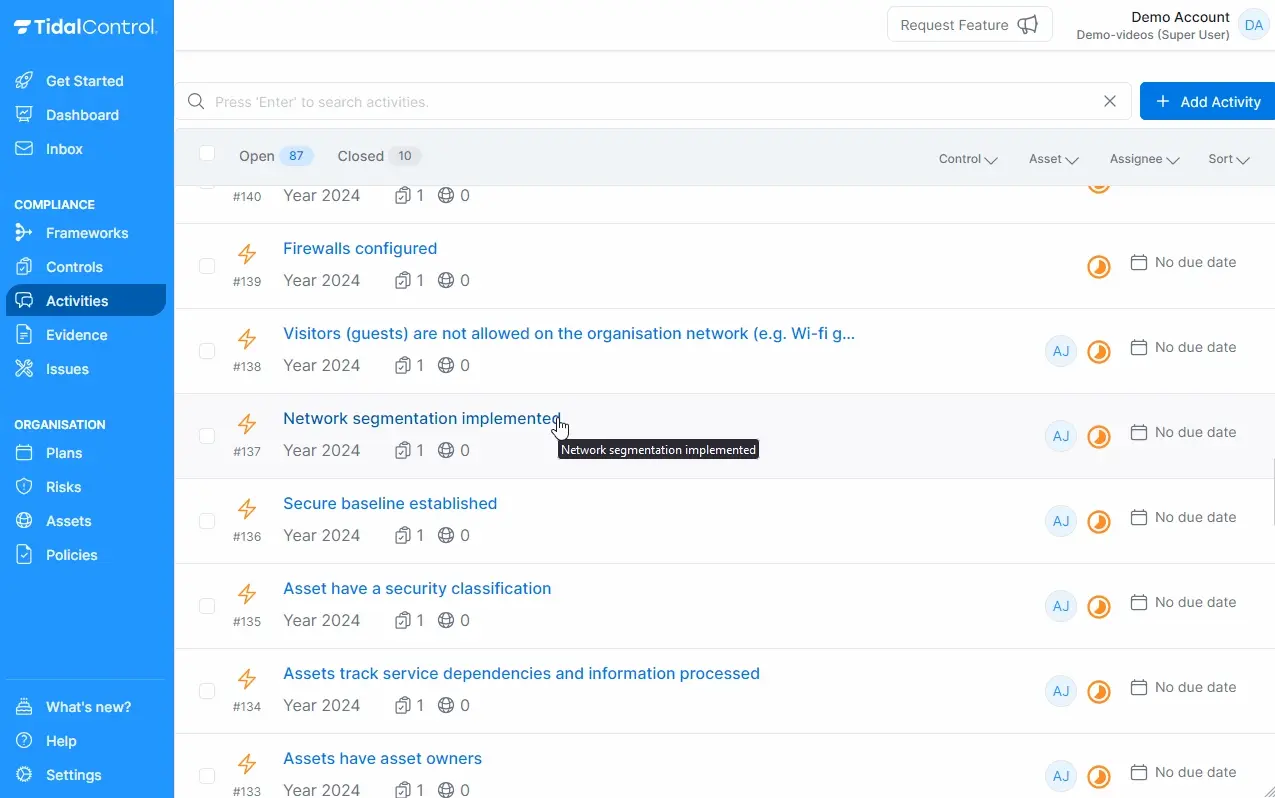Open the Visitors (guests) network activity
1275x798 pixels.
pos(569,334)
